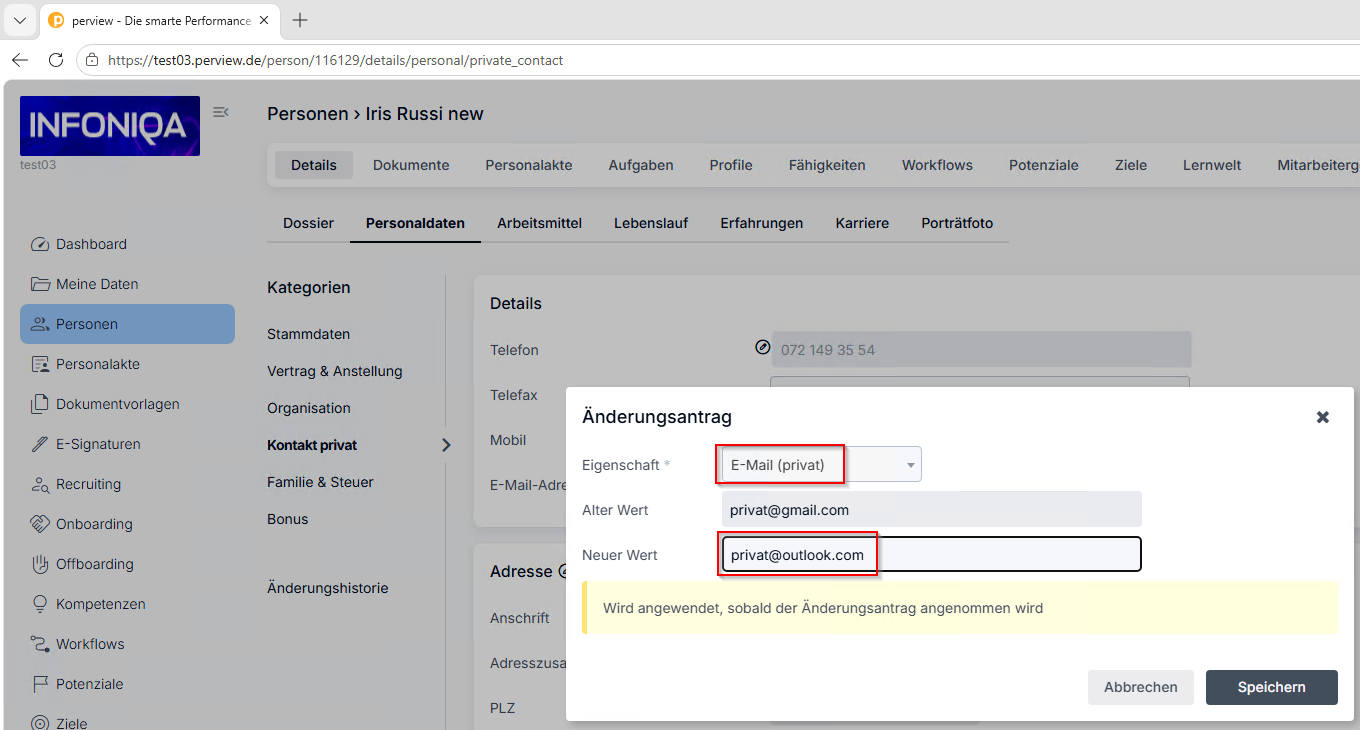Click the browser back arrow
This screenshot has height=730, width=1360.
[20, 60]
